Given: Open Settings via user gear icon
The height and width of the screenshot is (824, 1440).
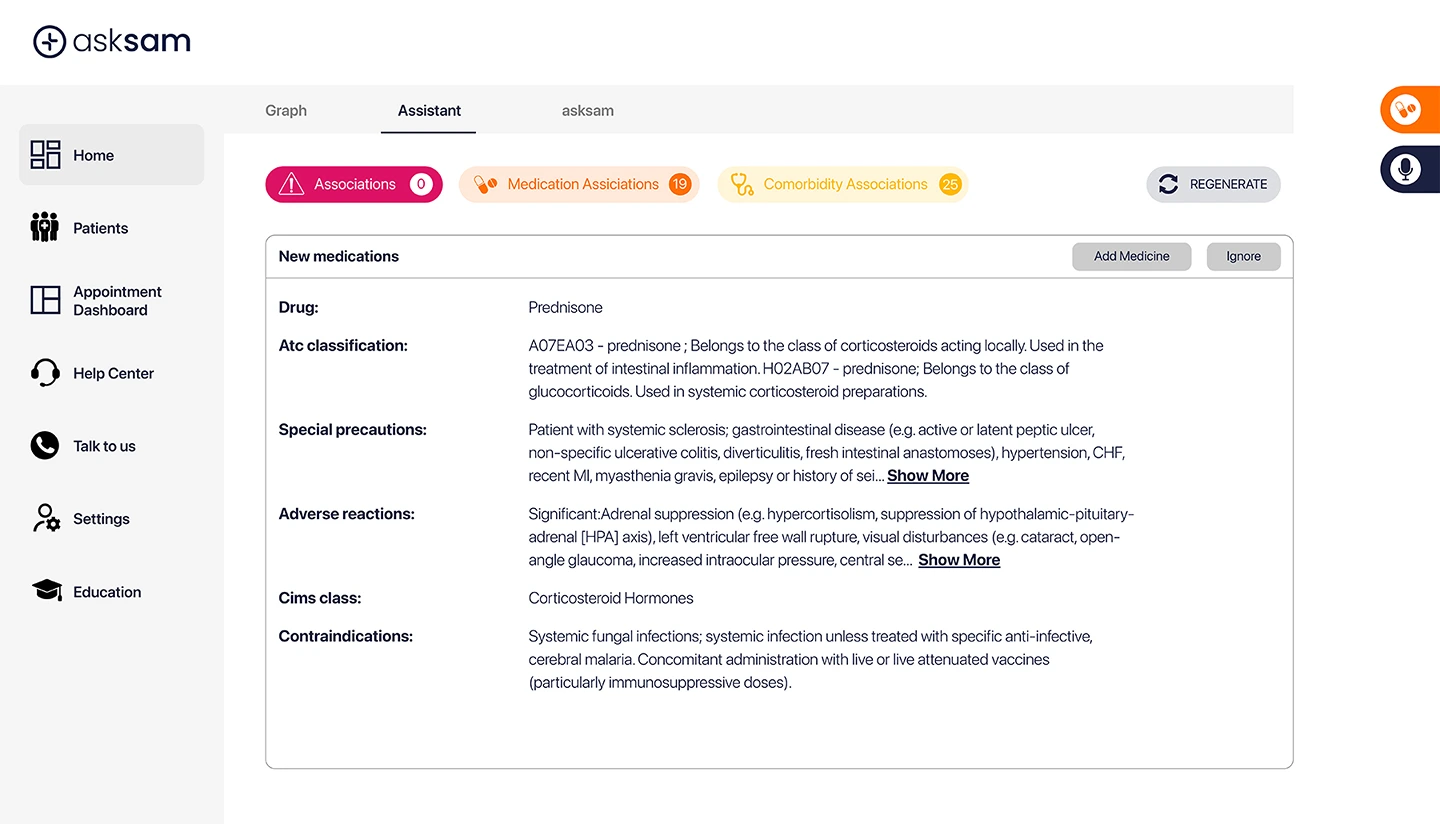Looking at the screenshot, I should click(x=46, y=519).
